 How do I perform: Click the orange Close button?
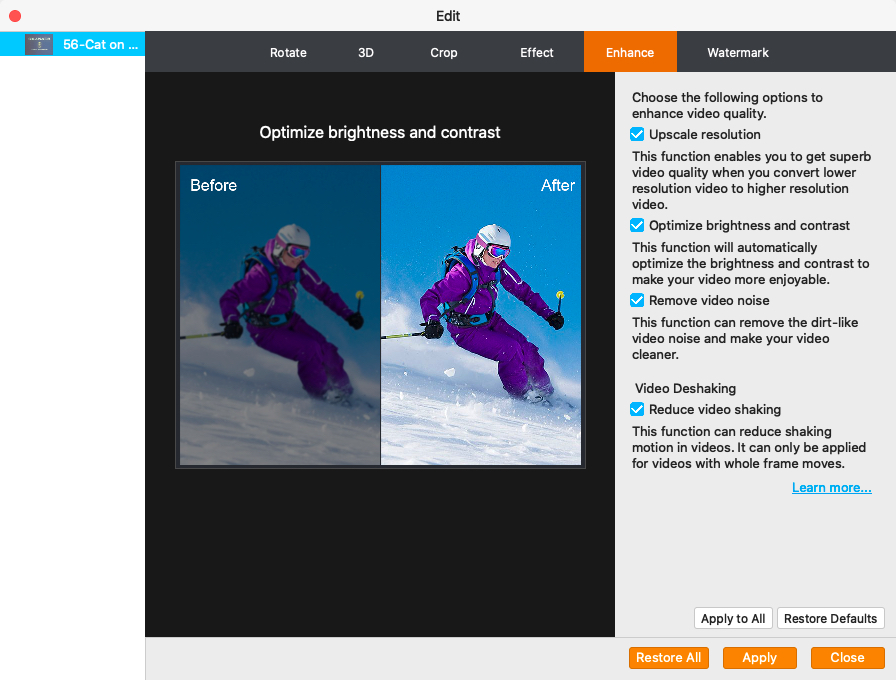coord(847,658)
